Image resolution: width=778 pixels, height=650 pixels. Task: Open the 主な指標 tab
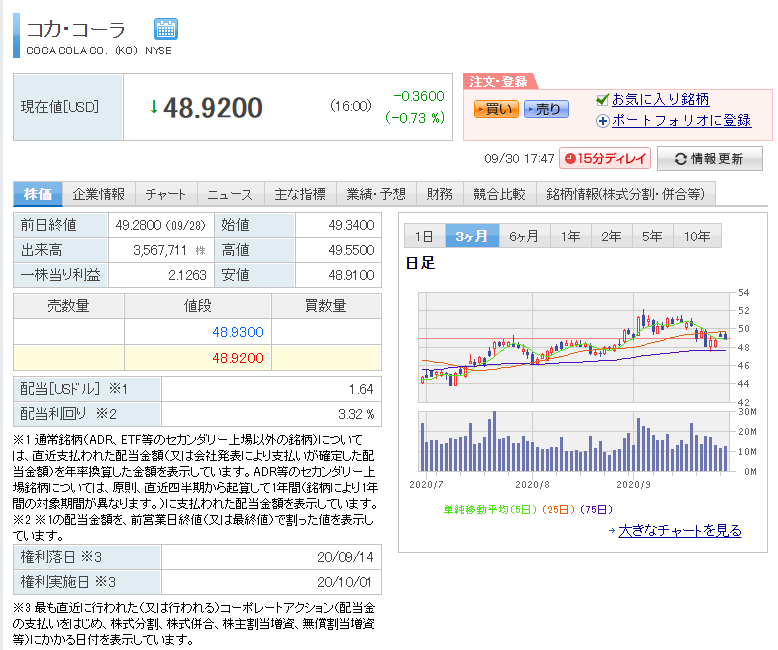(300, 194)
